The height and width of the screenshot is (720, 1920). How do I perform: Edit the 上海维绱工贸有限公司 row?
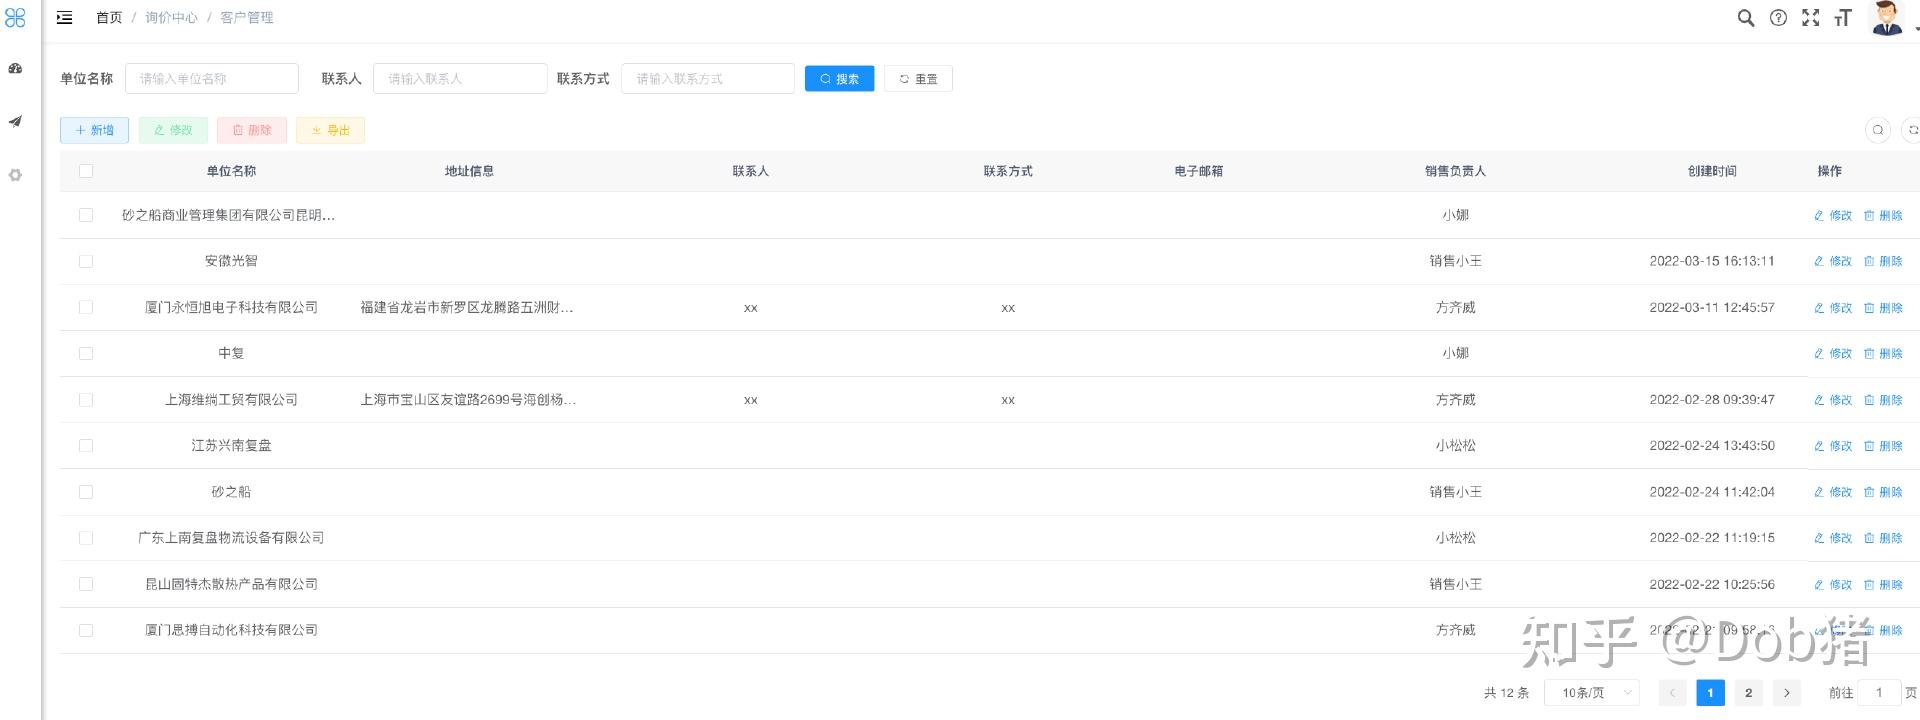point(1833,400)
